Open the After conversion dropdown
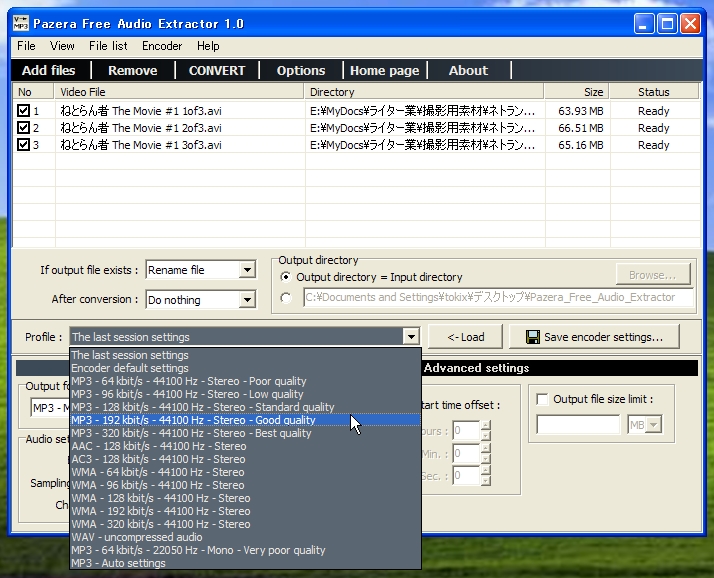Image resolution: width=714 pixels, height=578 pixels. pos(247,300)
